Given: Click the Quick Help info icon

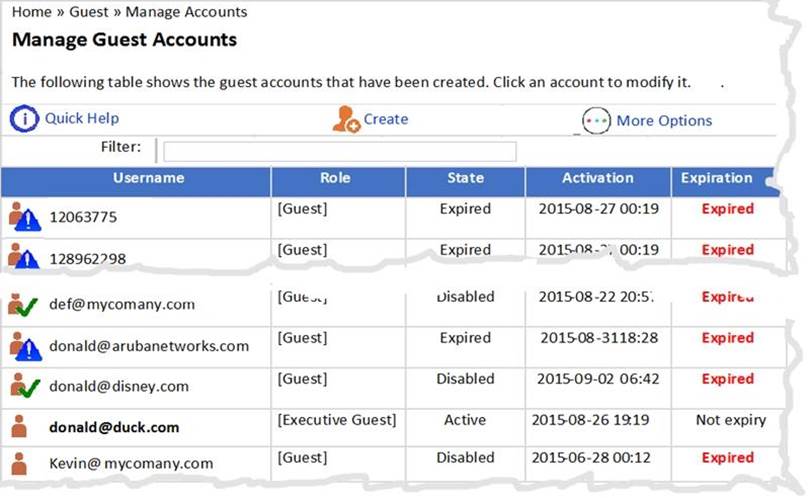Looking at the screenshot, I should (x=25, y=119).
